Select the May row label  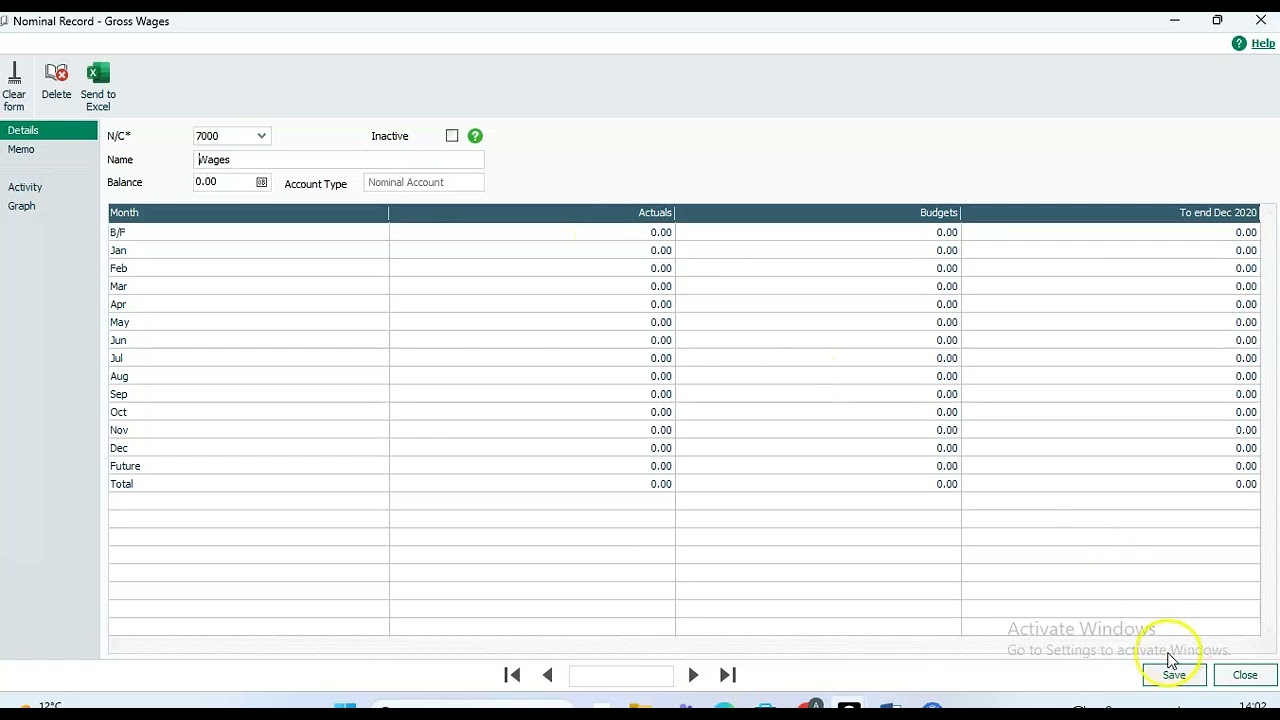point(119,322)
